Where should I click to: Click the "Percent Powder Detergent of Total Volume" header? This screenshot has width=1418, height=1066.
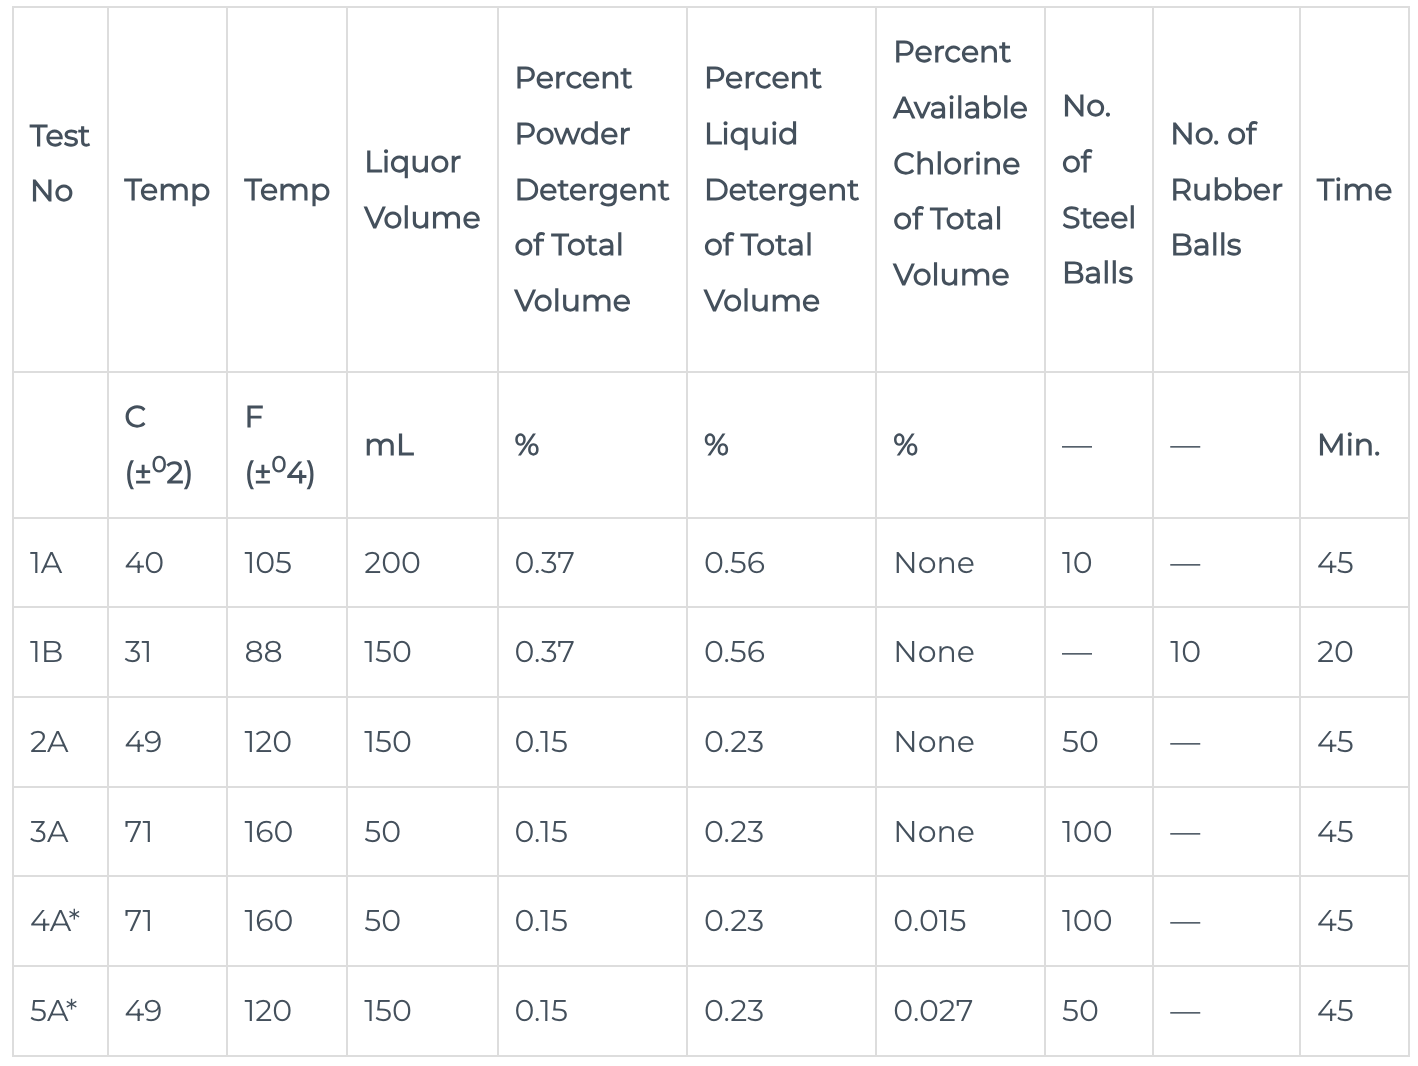pyautogui.click(x=591, y=190)
